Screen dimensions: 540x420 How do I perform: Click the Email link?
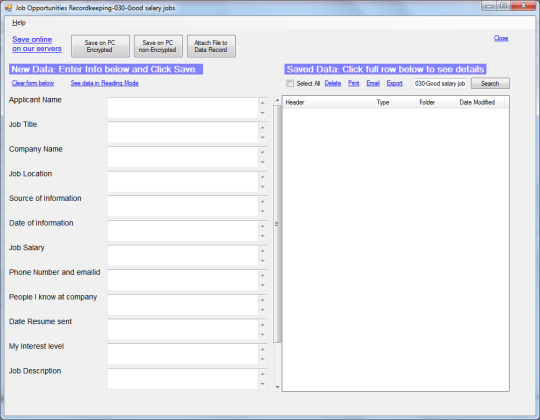point(373,83)
